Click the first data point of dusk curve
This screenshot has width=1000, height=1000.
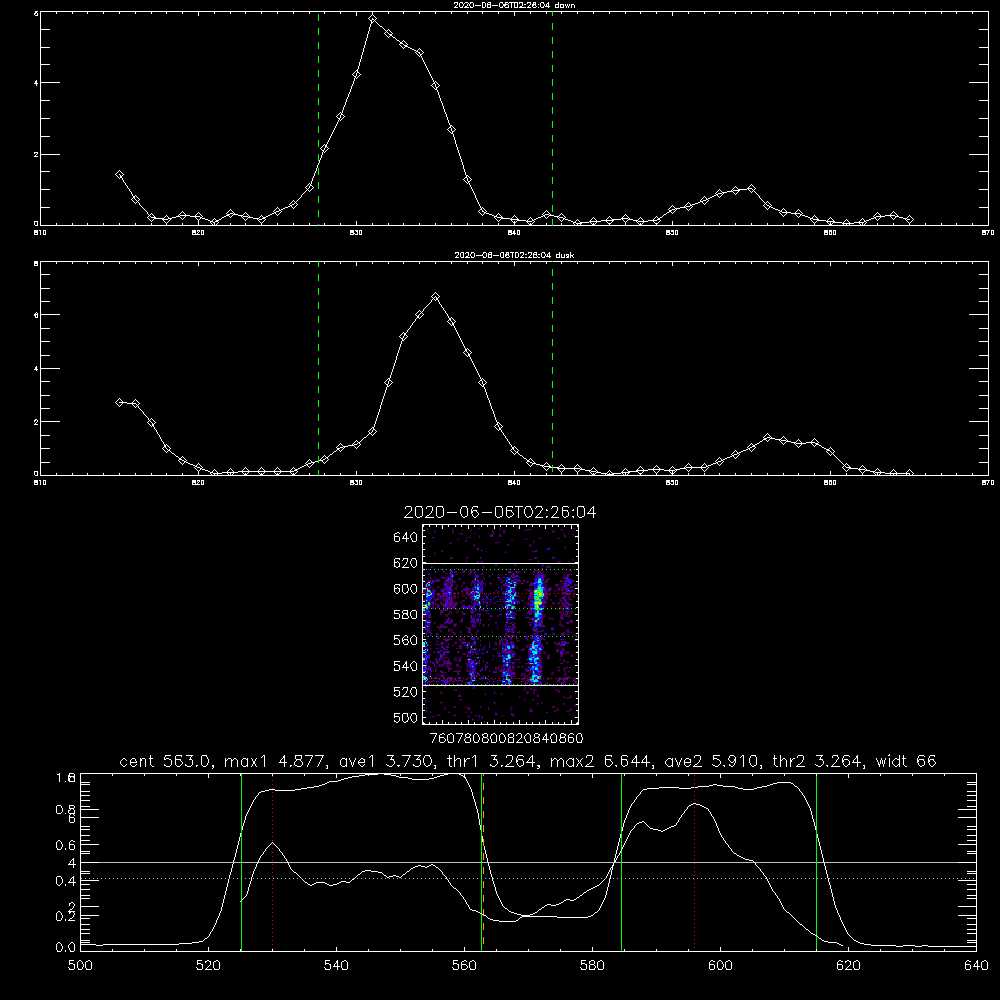(119, 402)
